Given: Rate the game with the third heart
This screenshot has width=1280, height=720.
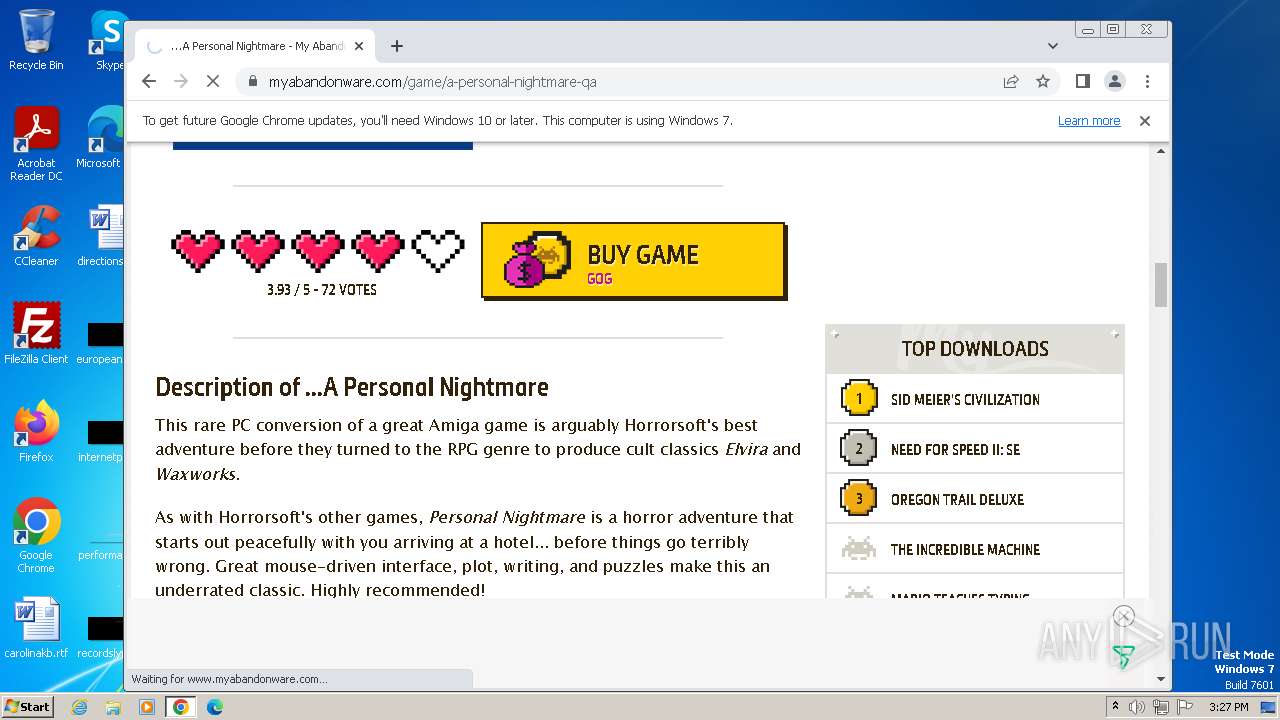Looking at the screenshot, I should pyautogui.click(x=318, y=251).
